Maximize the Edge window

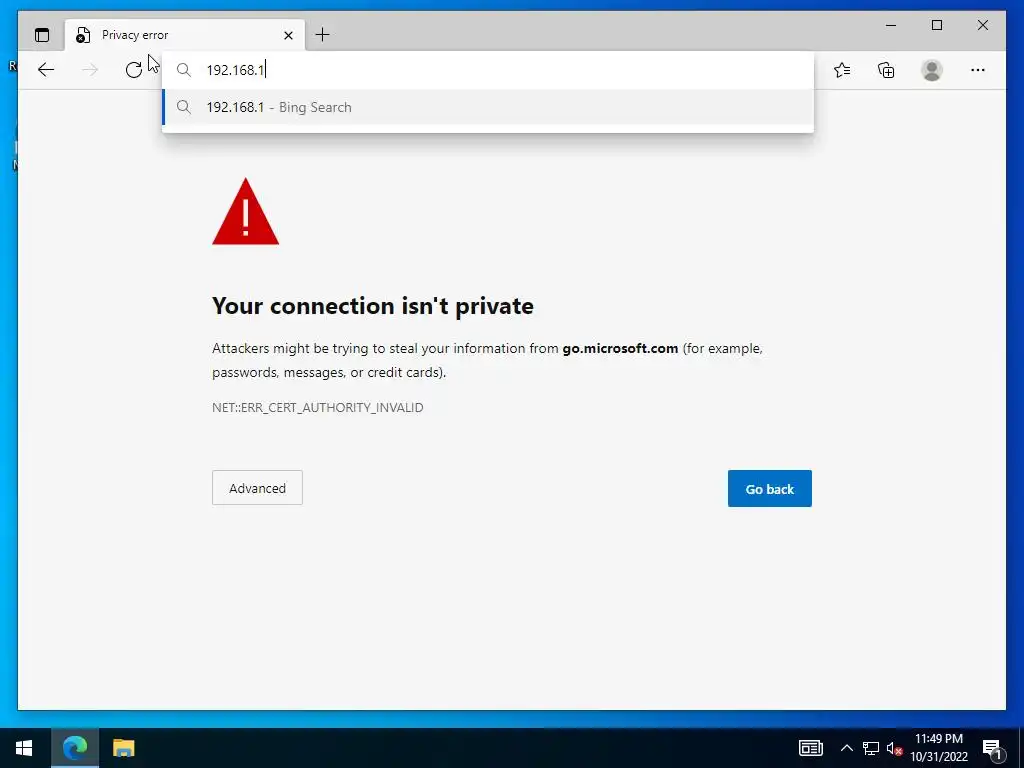[x=936, y=25]
